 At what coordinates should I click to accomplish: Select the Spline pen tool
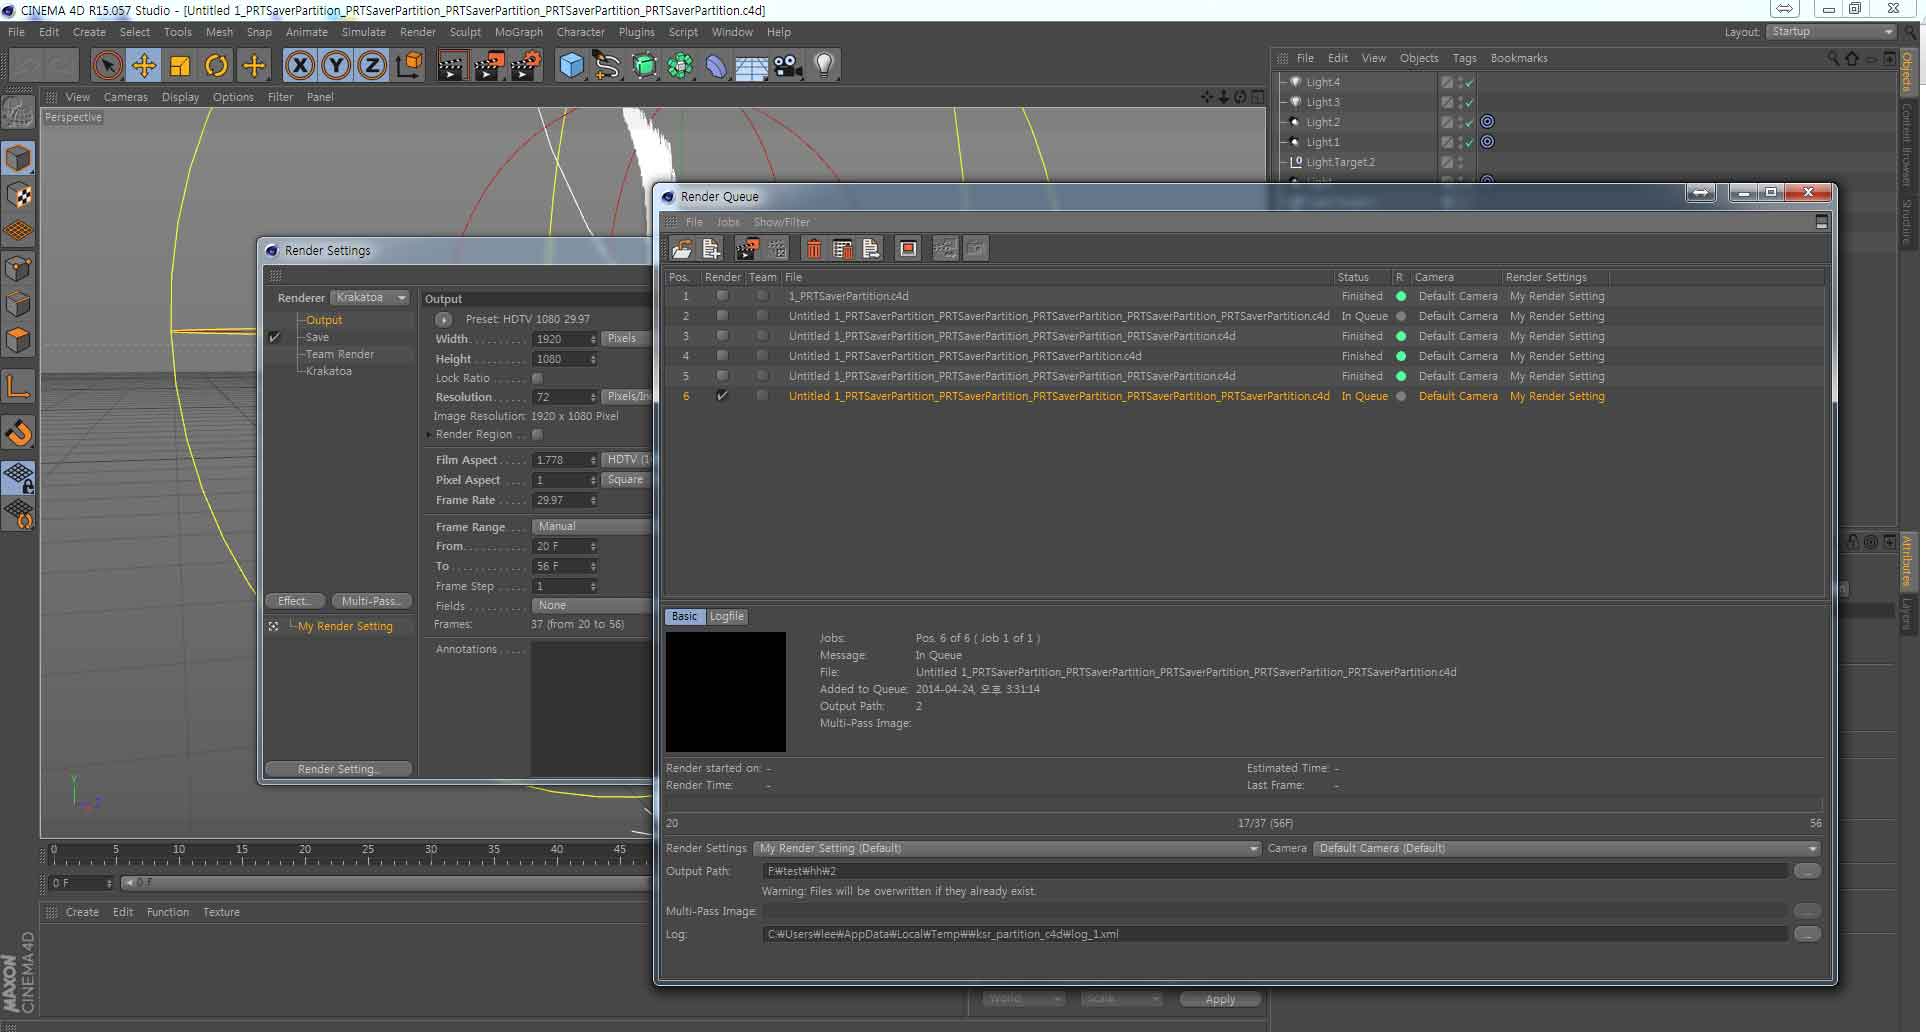pos(607,66)
